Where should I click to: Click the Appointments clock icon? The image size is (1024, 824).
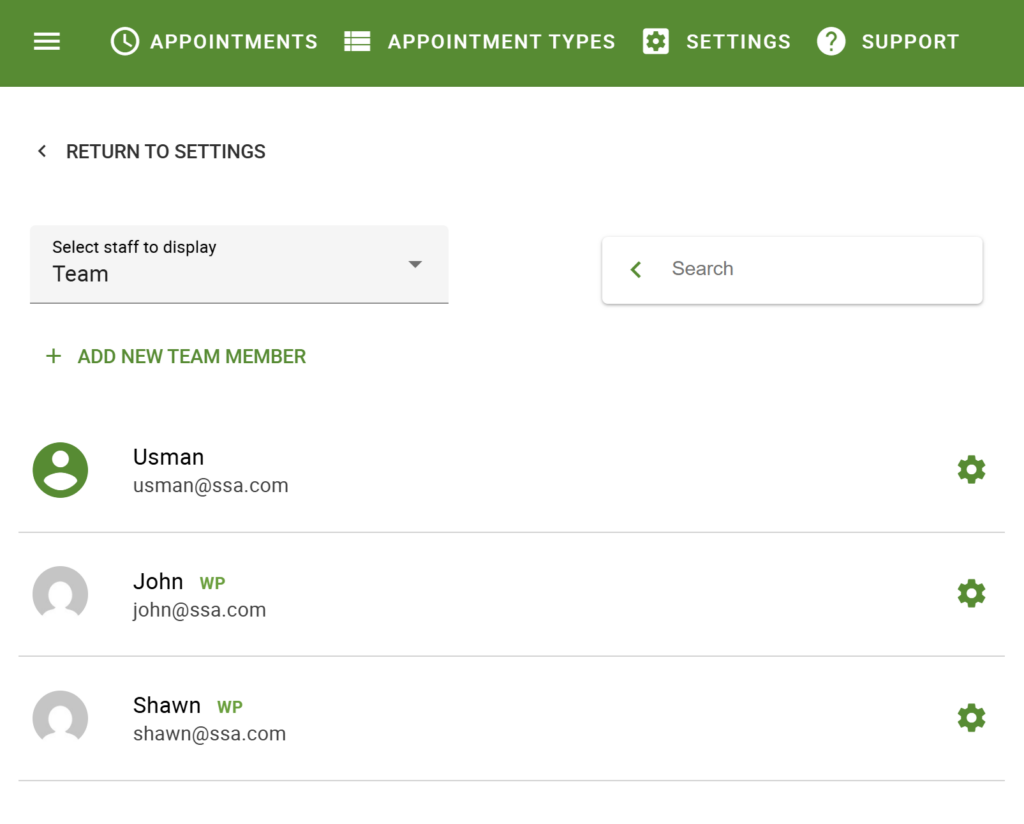pyautogui.click(x=125, y=42)
